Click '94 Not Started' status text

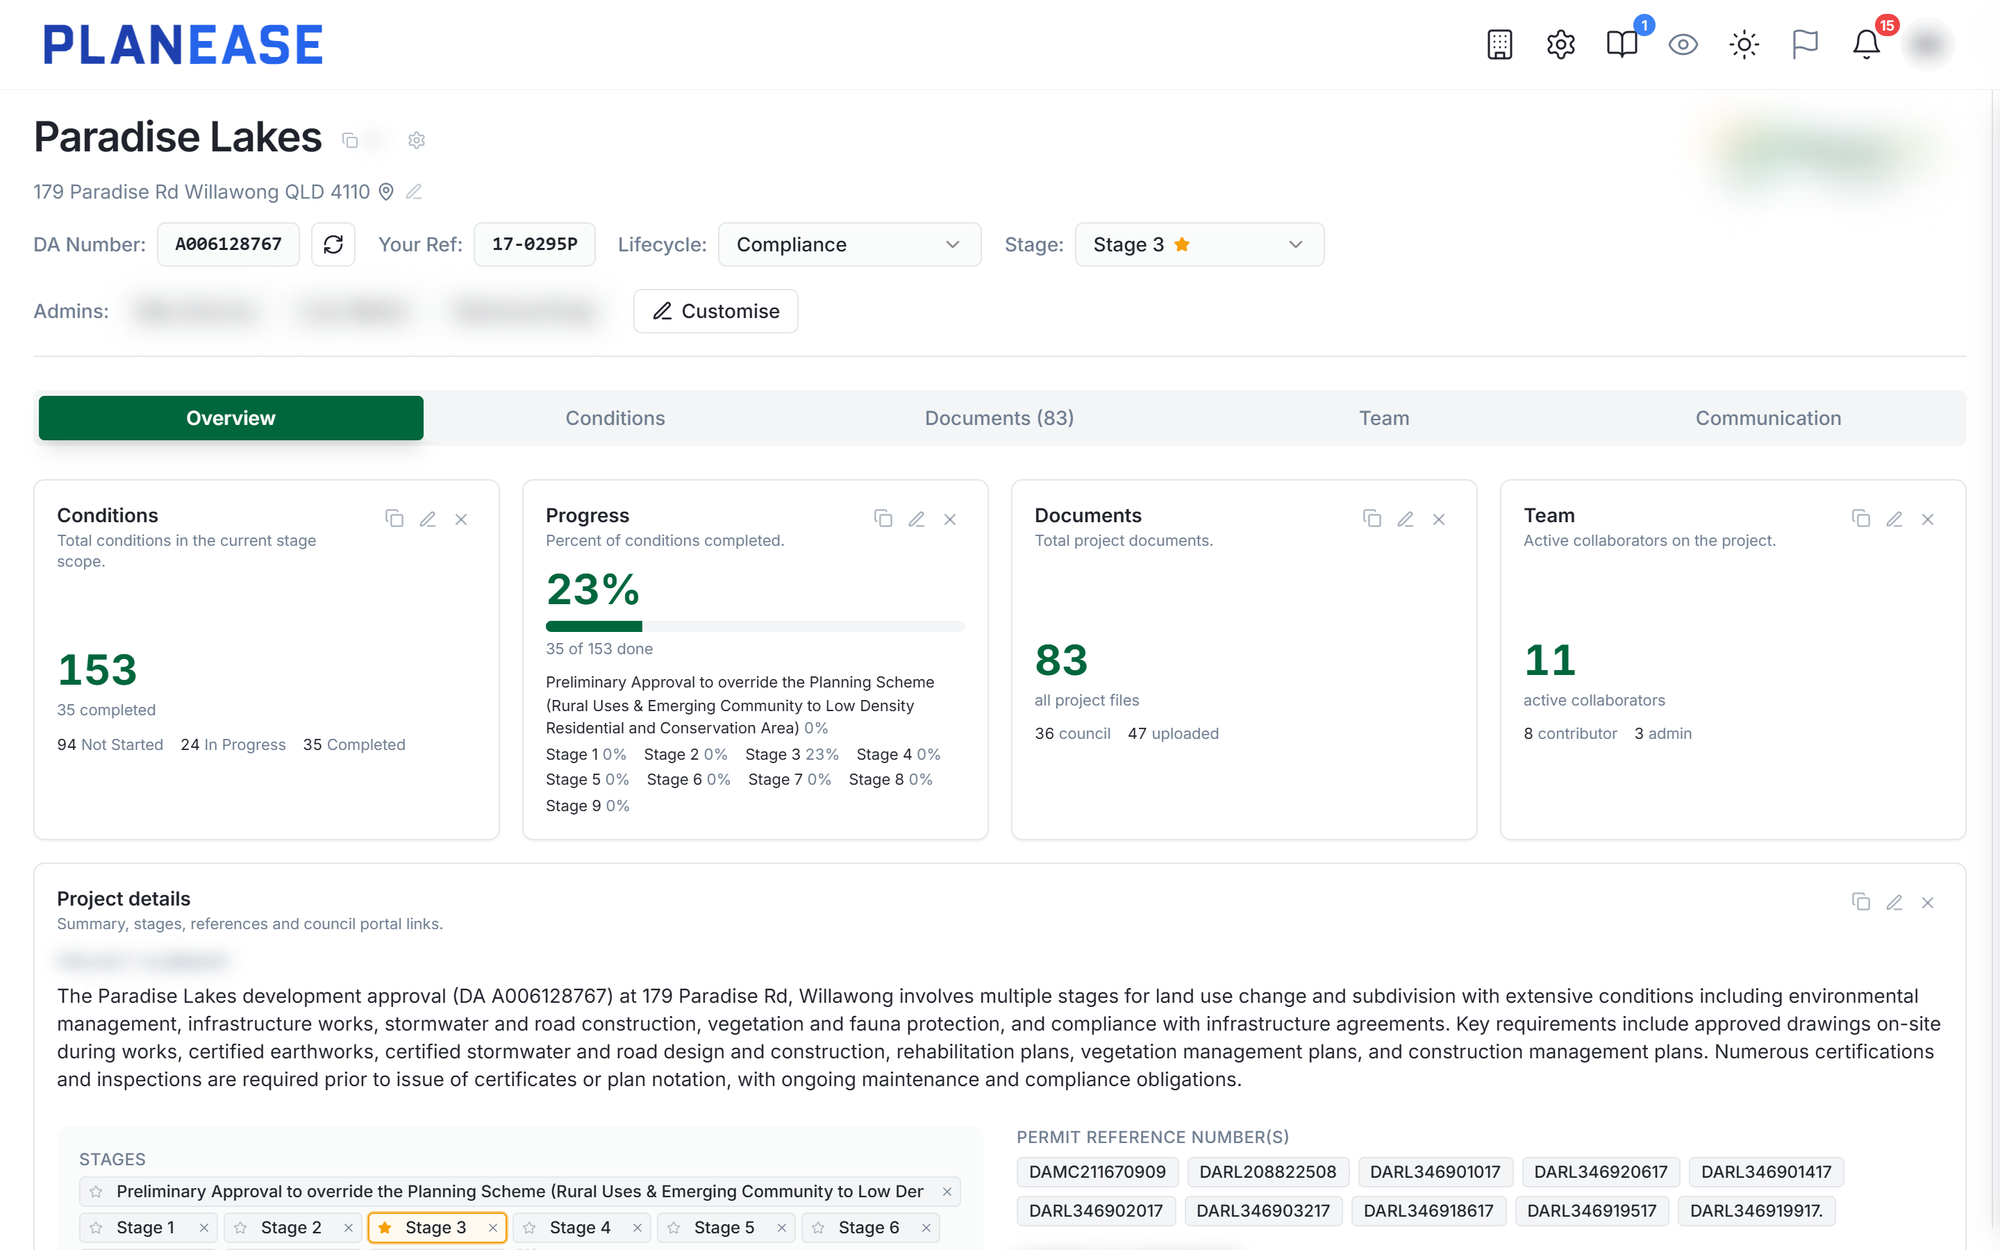click(110, 745)
